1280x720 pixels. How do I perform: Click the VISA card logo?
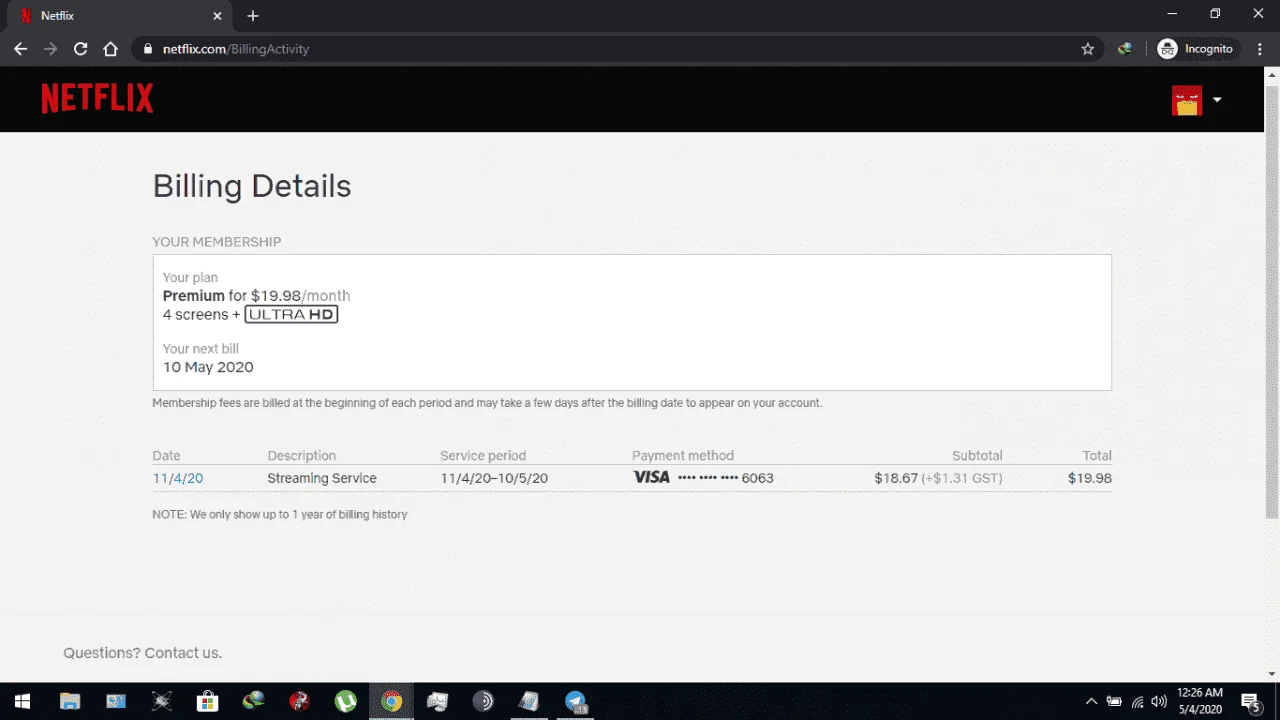[x=651, y=477]
